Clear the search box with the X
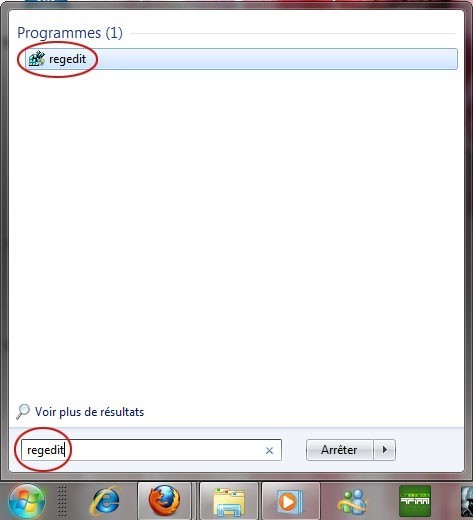This screenshot has width=473, height=520. coord(269,451)
